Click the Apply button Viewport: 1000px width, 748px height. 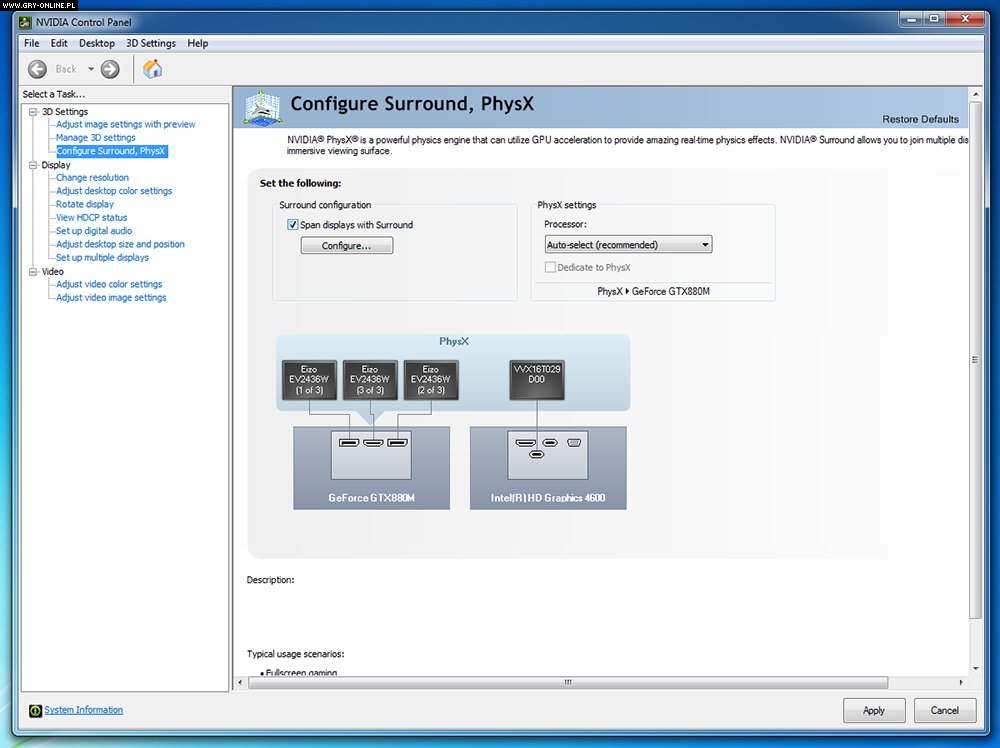point(873,710)
